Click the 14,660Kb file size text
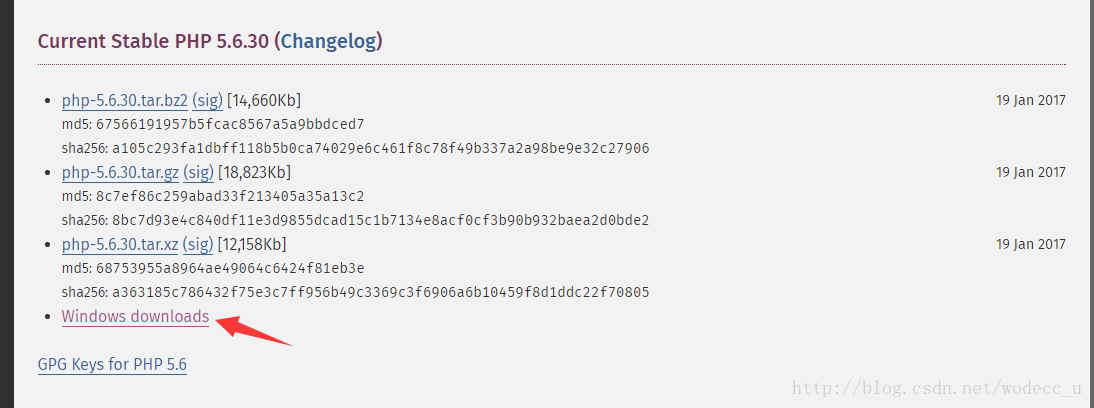This screenshot has height=408, width=1094. (264, 100)
